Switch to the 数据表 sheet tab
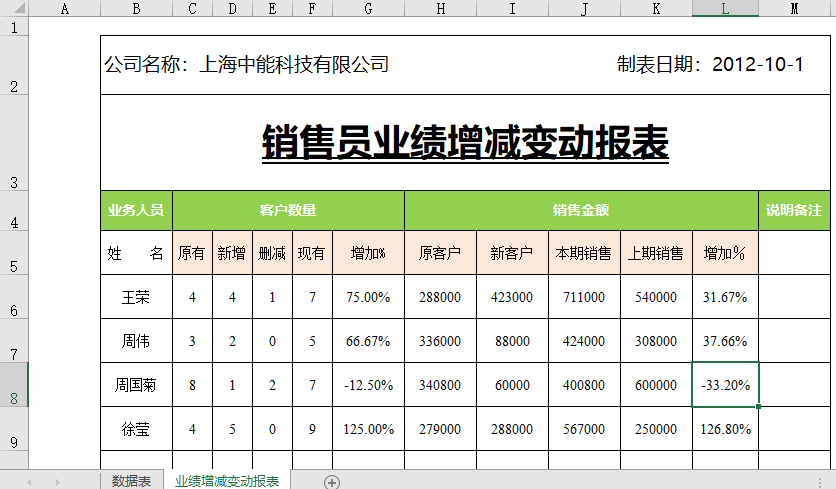This screenshot has height=489, width=836. [131, 481]
